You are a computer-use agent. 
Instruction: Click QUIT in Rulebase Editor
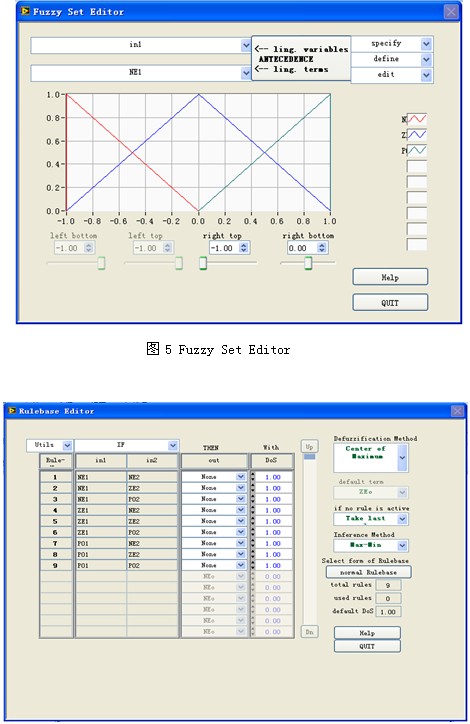pyautogui.click(x=367, y=646)
